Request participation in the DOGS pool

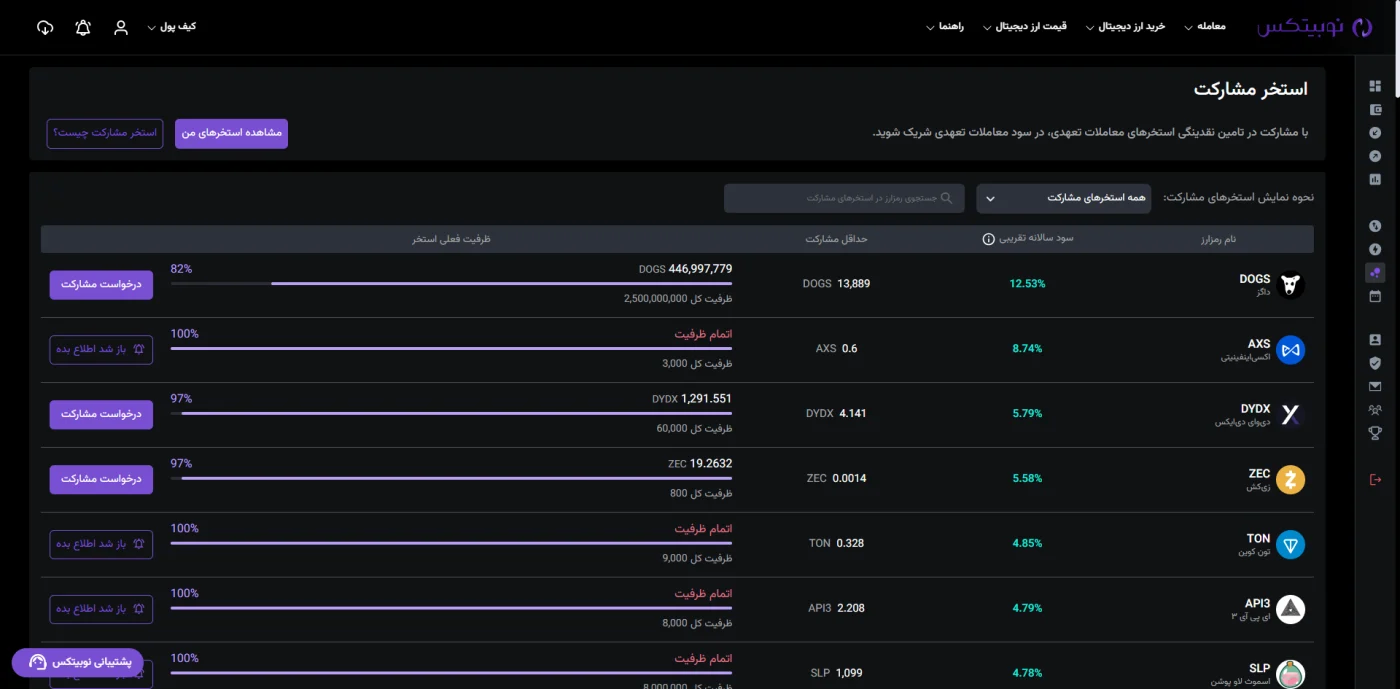pyautogui.click(x=101, y=285)
